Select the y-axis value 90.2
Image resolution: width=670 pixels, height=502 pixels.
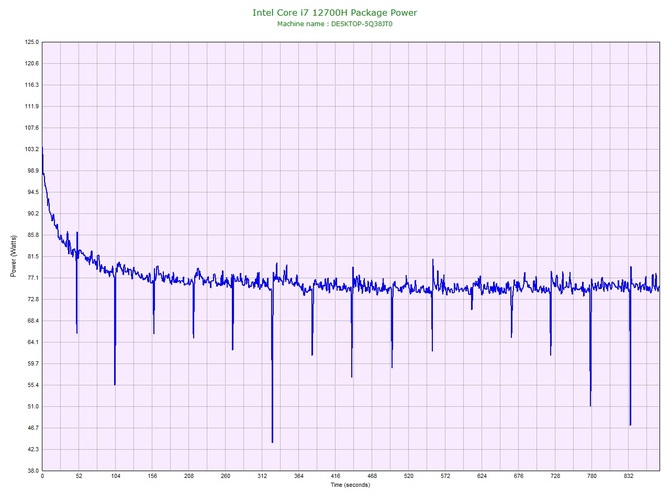34,214
